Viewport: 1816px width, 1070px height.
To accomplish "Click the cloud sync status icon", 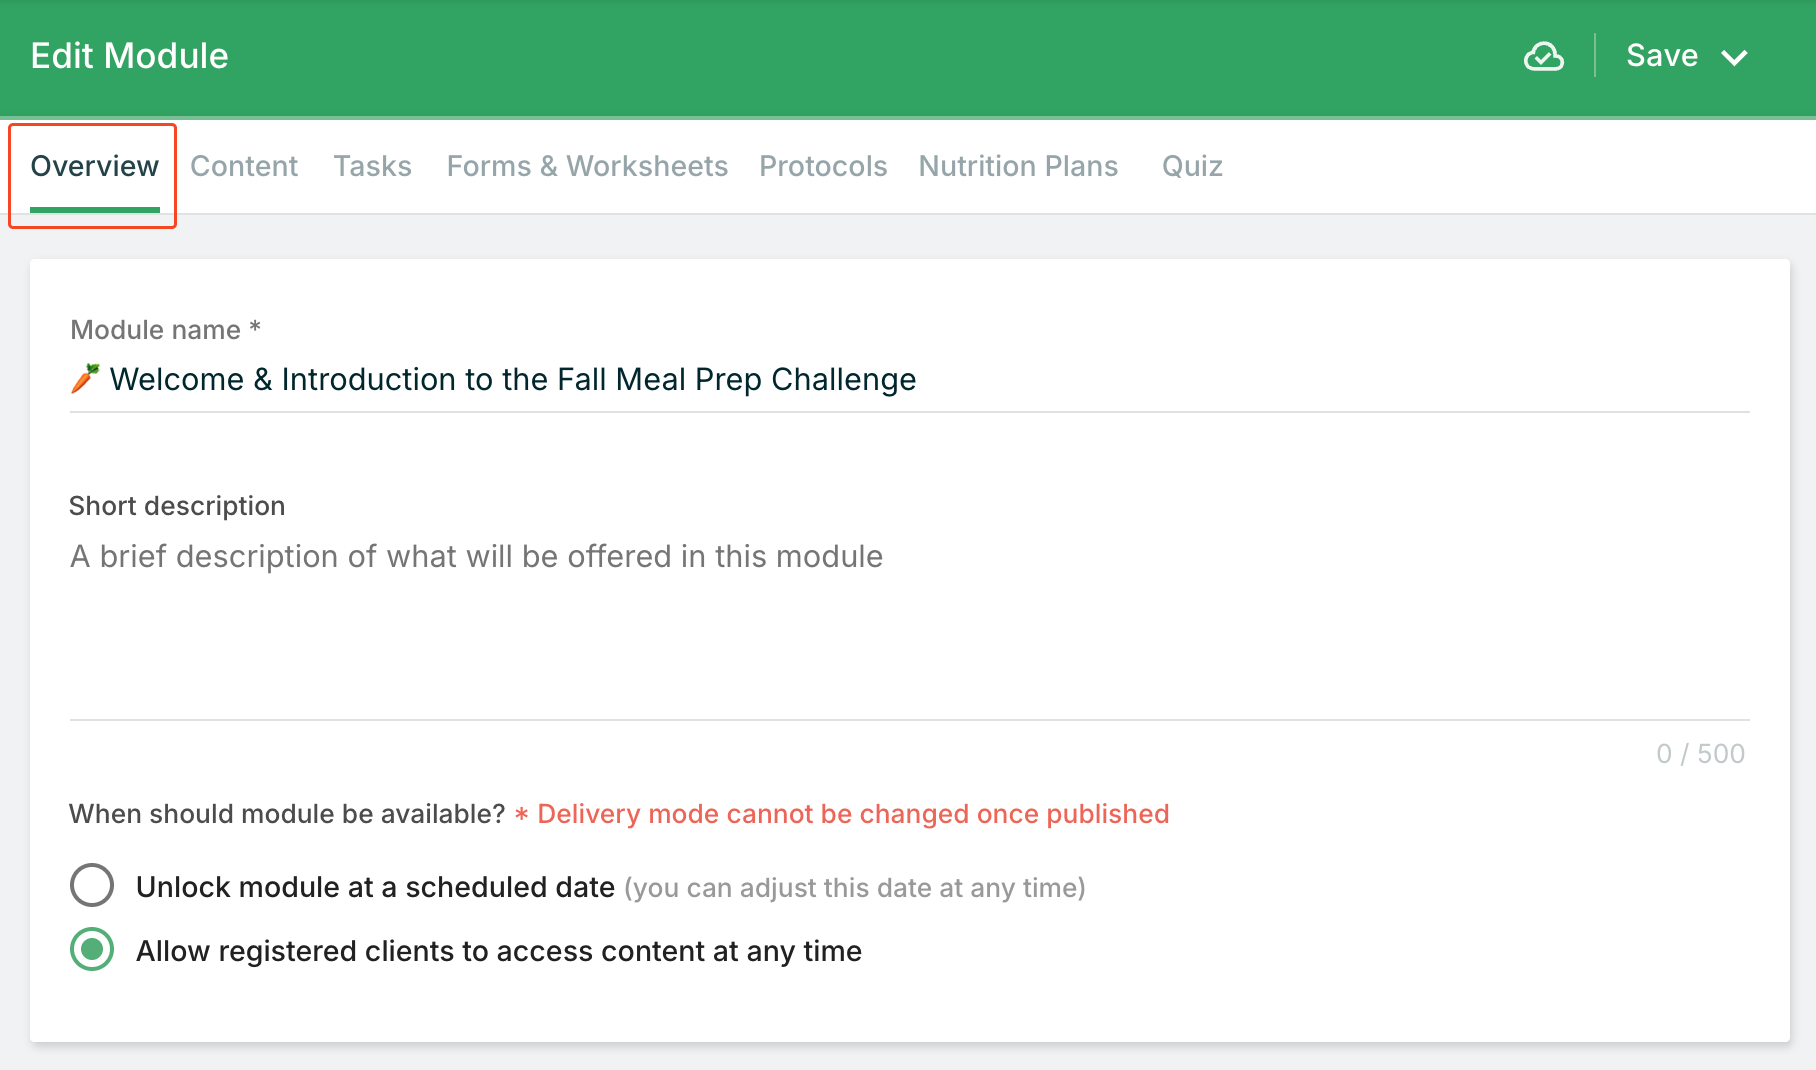I will (x=1543, y=57).
